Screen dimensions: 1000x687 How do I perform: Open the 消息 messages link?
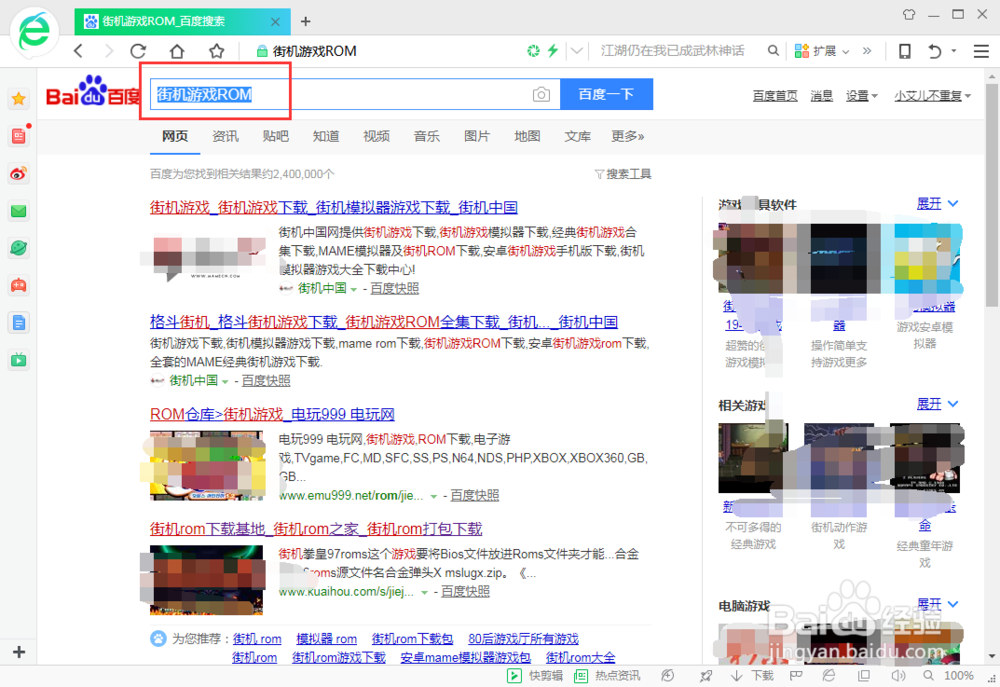(821, 96)
